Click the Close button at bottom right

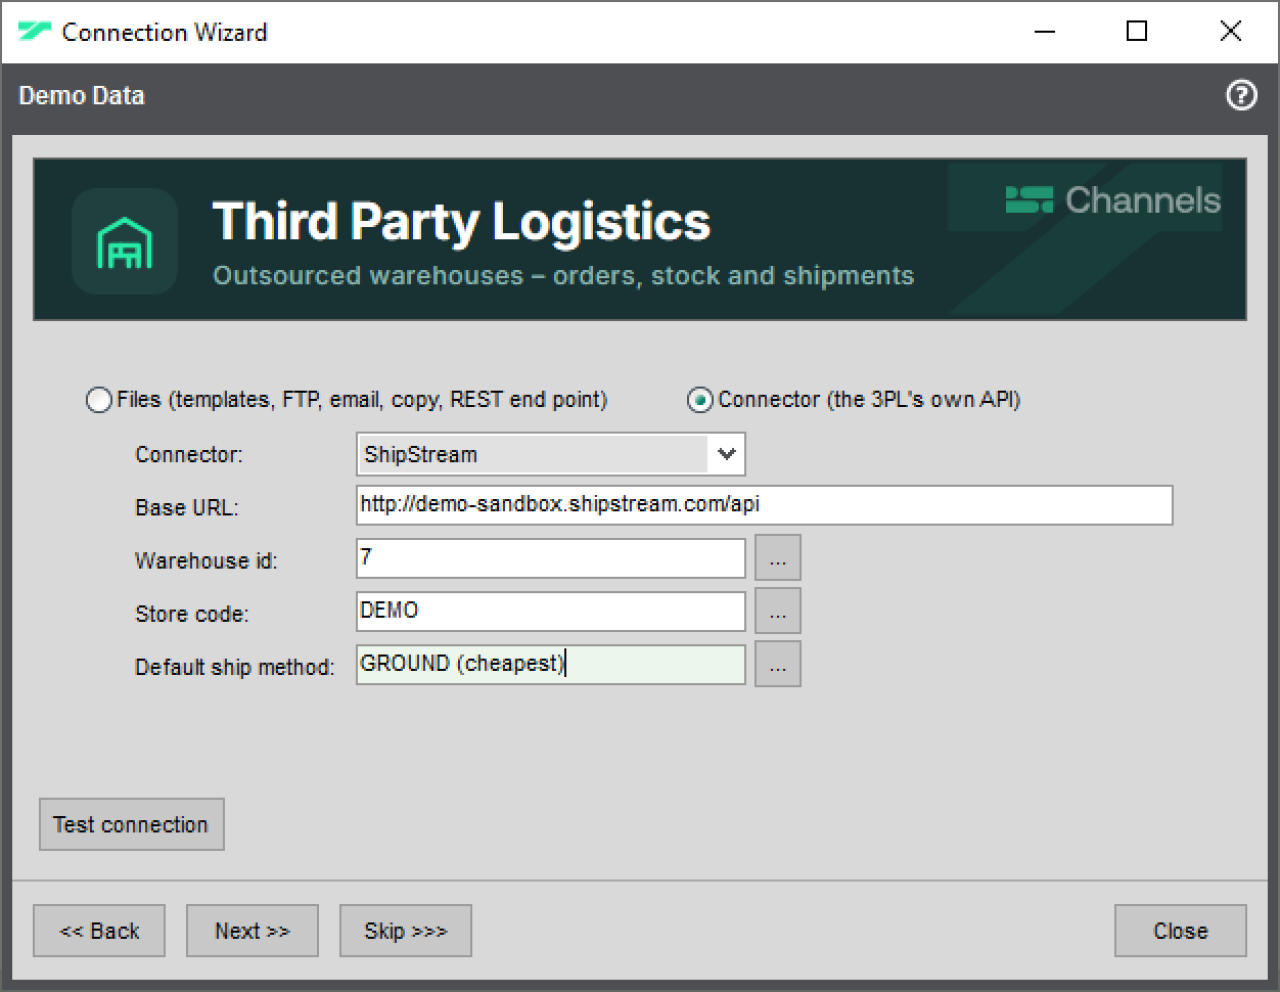(x=1180, y=931)
